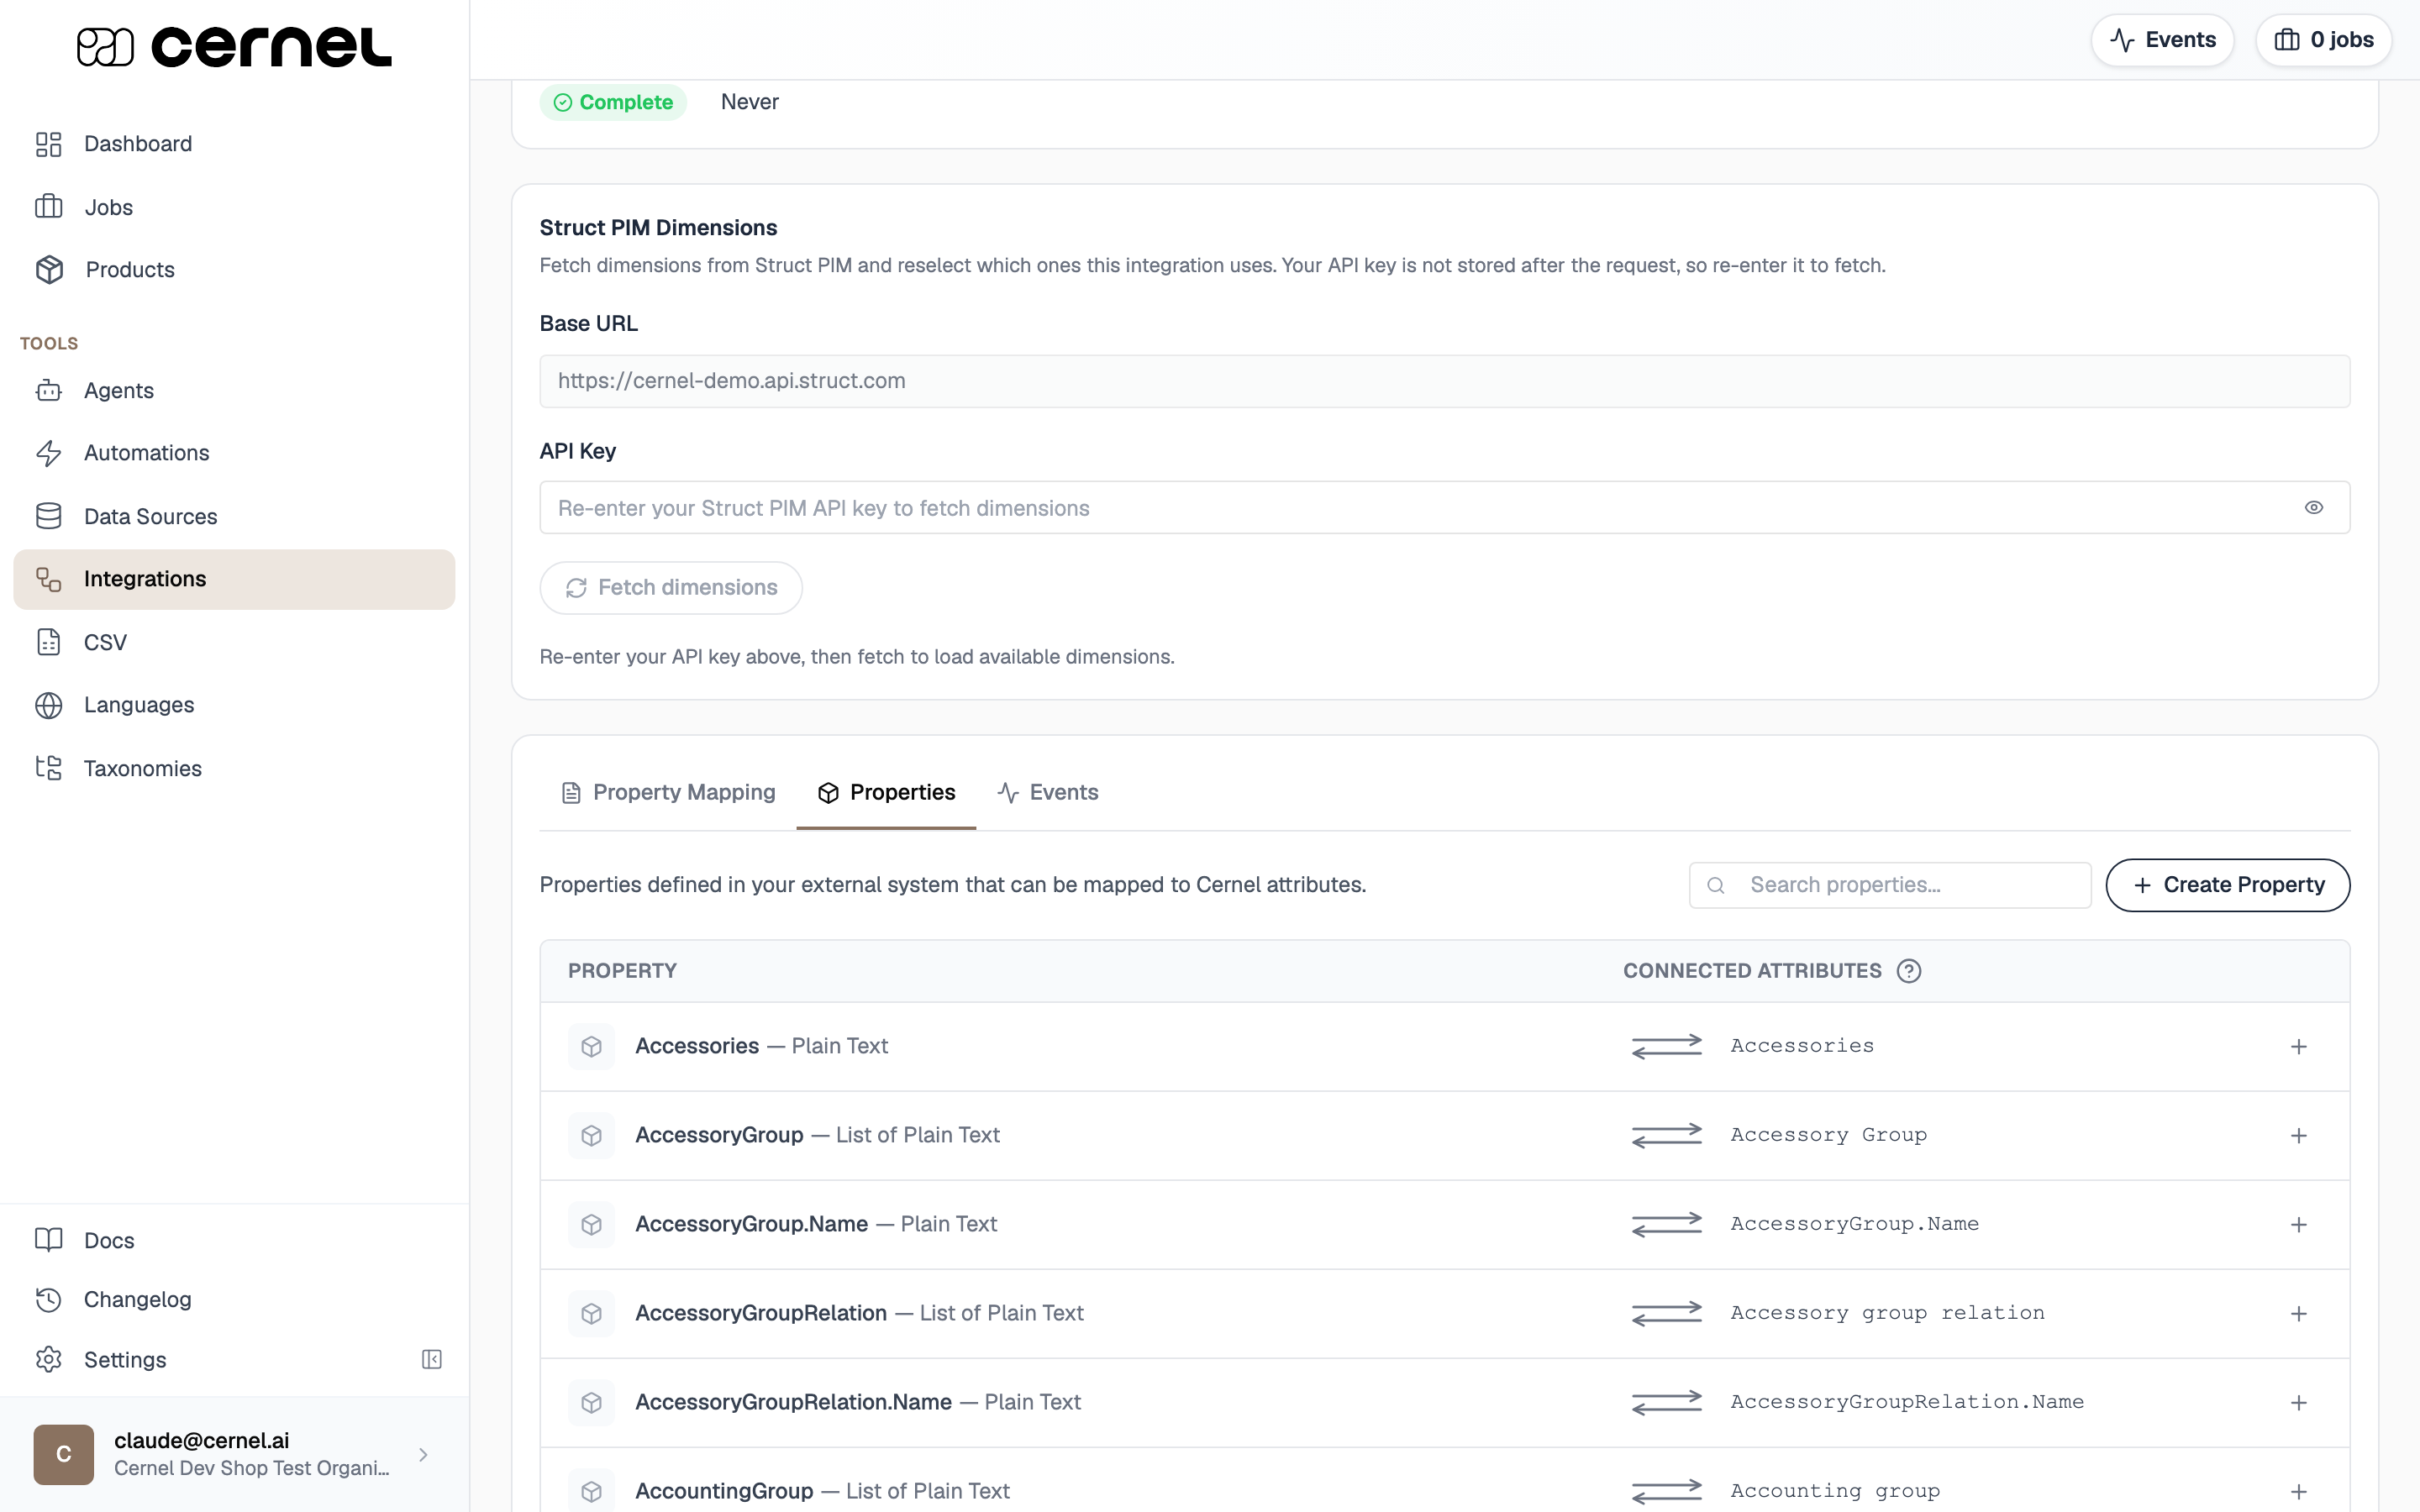Add connected attribute to AccessoryGroup.Name row
Viewport: 2420px width, 1512px height.
(x=2299, y=1225)
